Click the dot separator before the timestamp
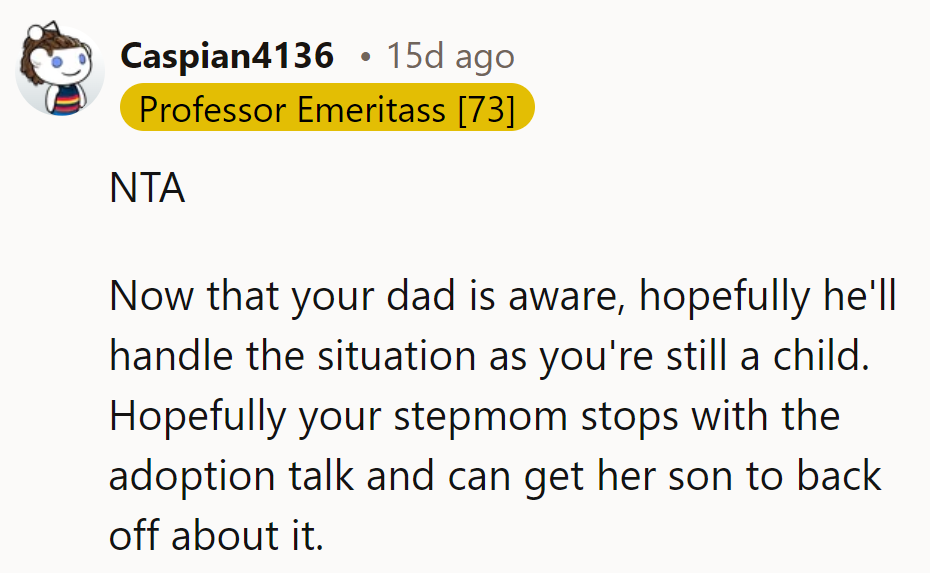 pos(366,57)
